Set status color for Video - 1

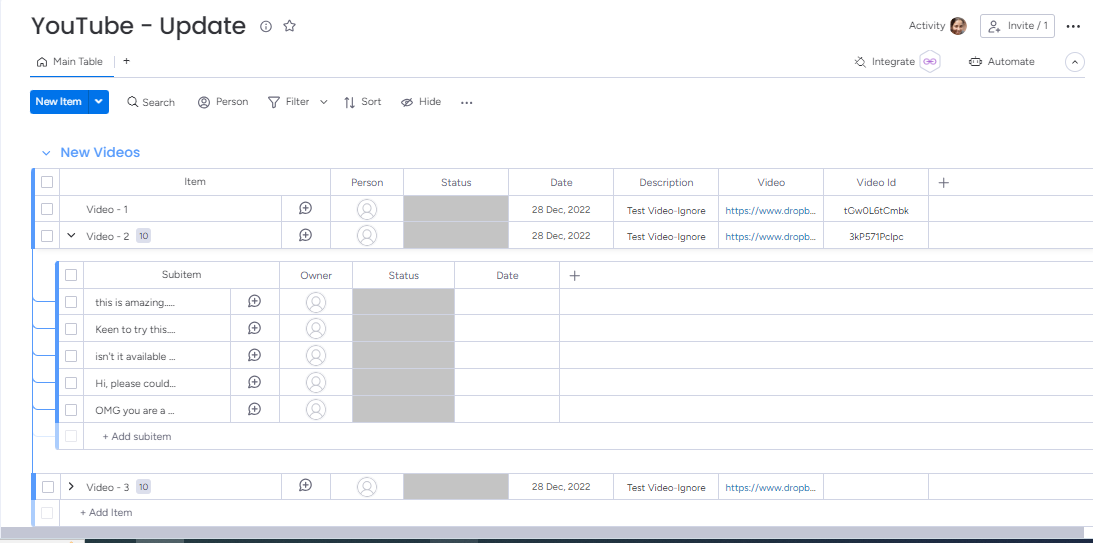click(456, 209)
